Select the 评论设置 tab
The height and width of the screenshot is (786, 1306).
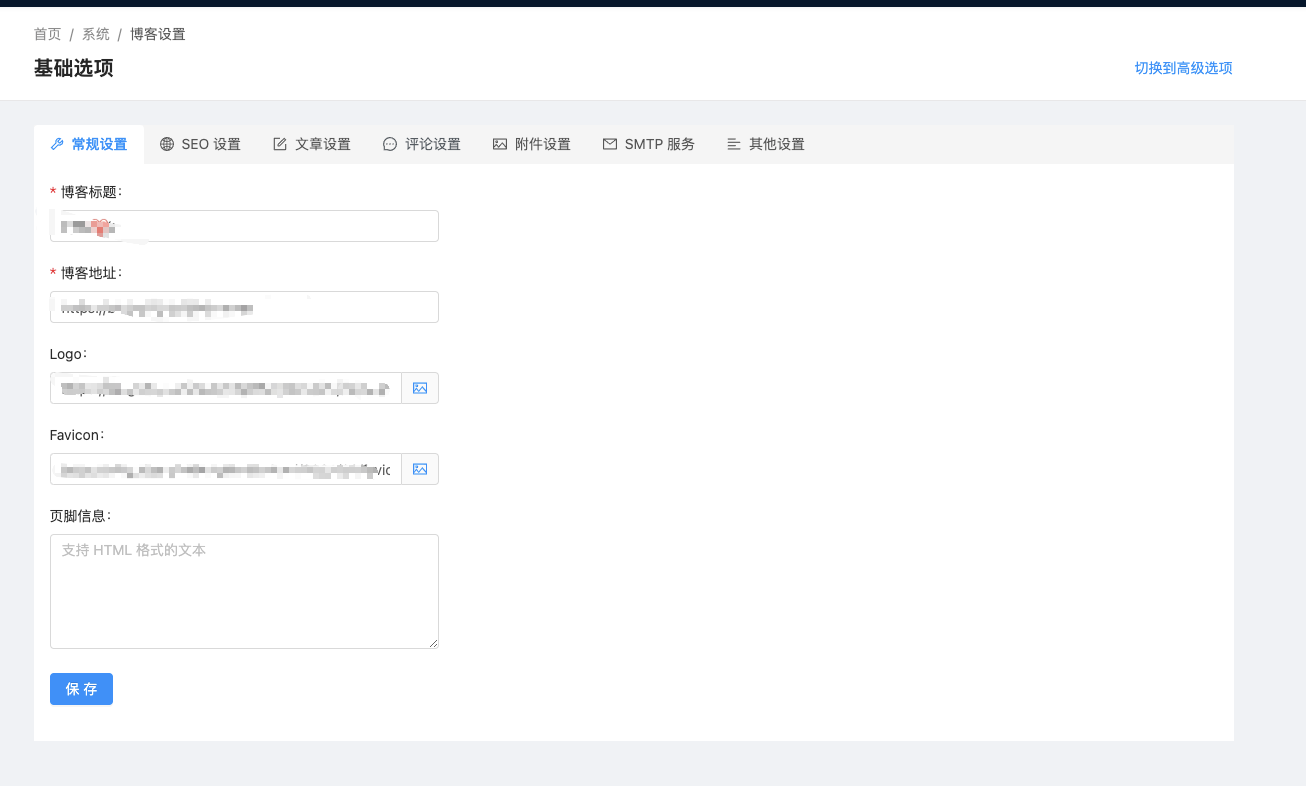click(x=422, y=144)
